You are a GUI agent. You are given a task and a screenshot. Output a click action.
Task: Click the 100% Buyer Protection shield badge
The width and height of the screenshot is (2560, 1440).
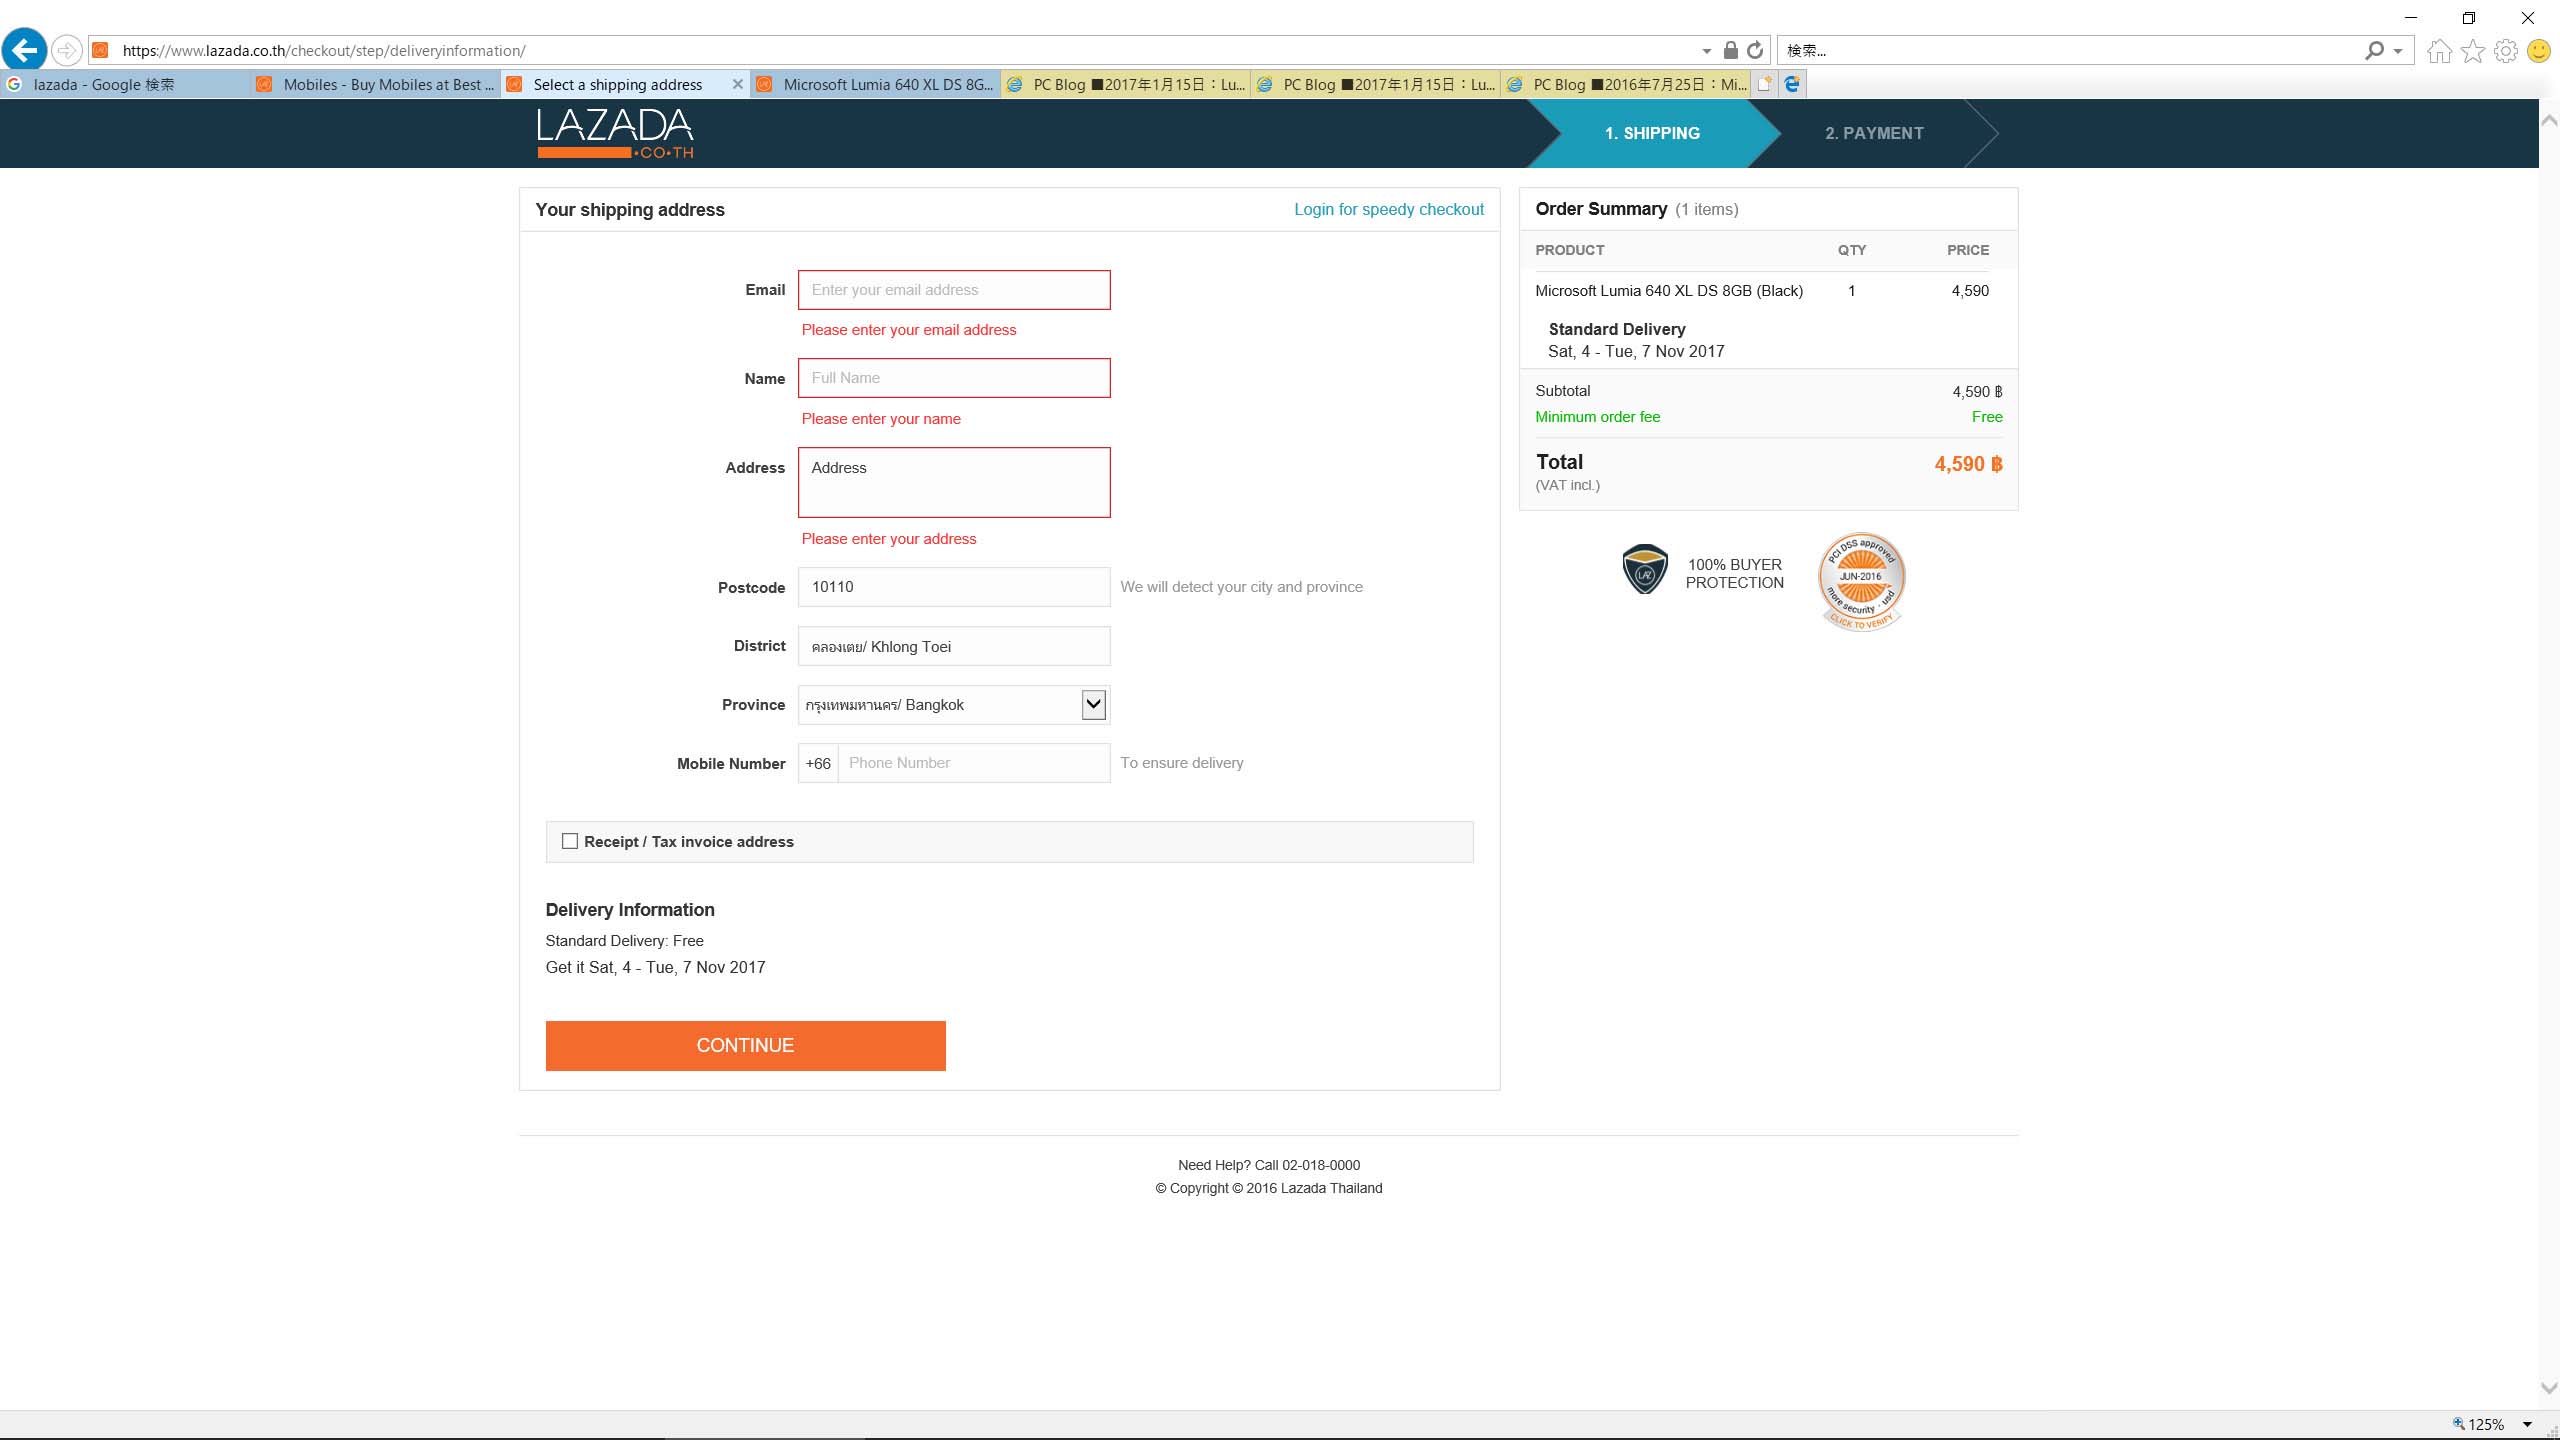(1644, 569)
